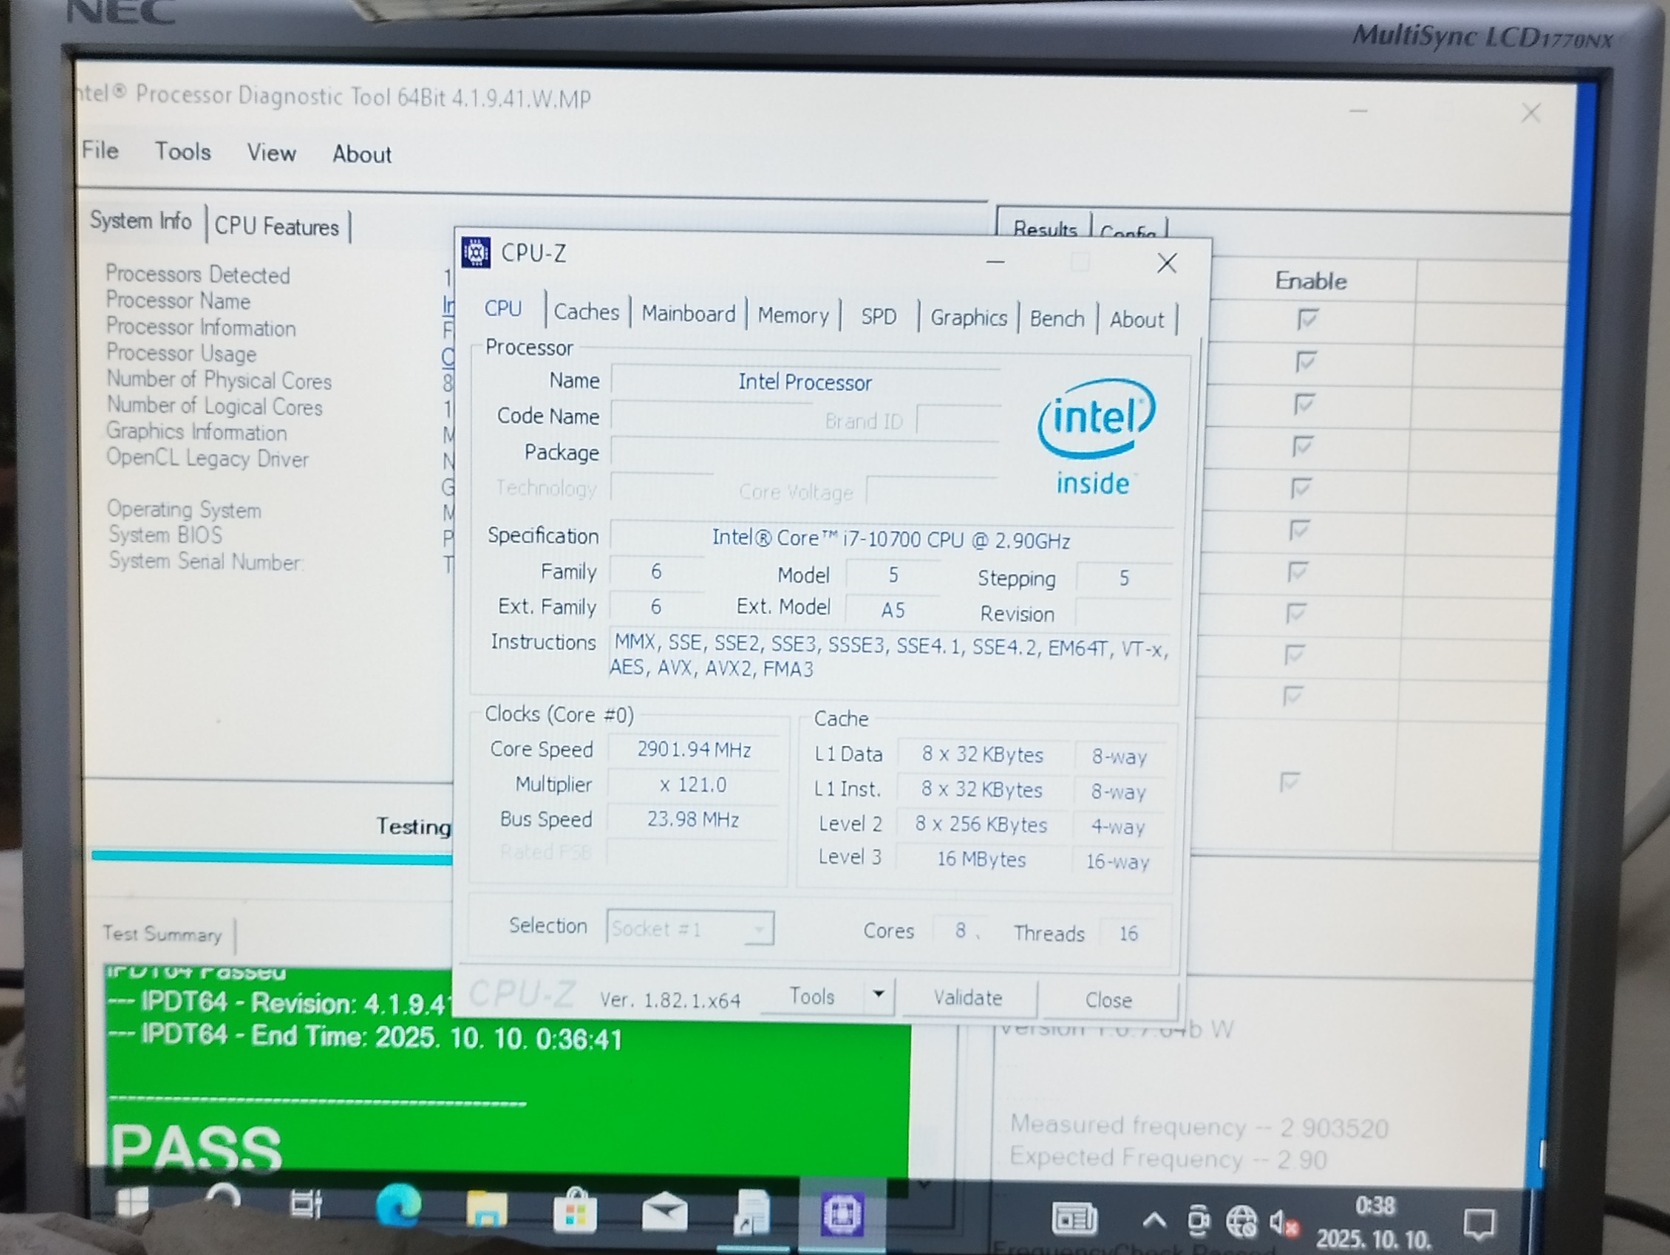Click the Specification field showing i7-10700

pos(891,540)
